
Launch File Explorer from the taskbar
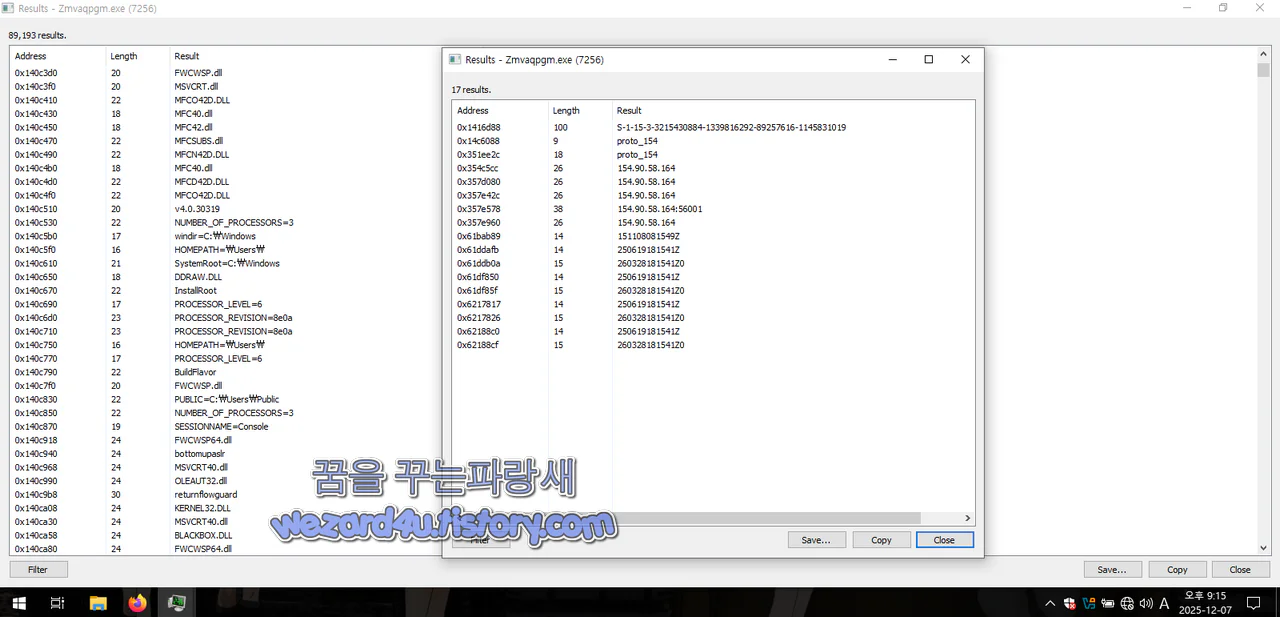coord(97,603)
